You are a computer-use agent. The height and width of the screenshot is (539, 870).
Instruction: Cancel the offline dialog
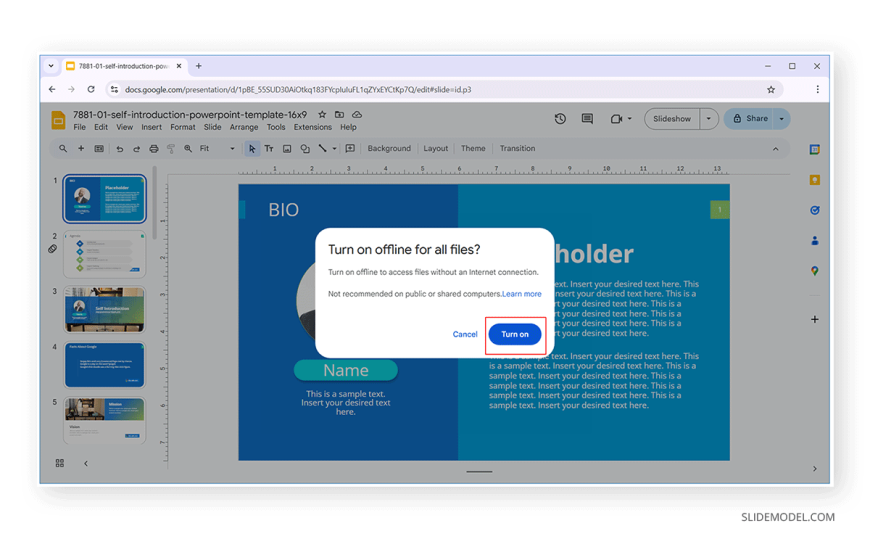(464, 334)
